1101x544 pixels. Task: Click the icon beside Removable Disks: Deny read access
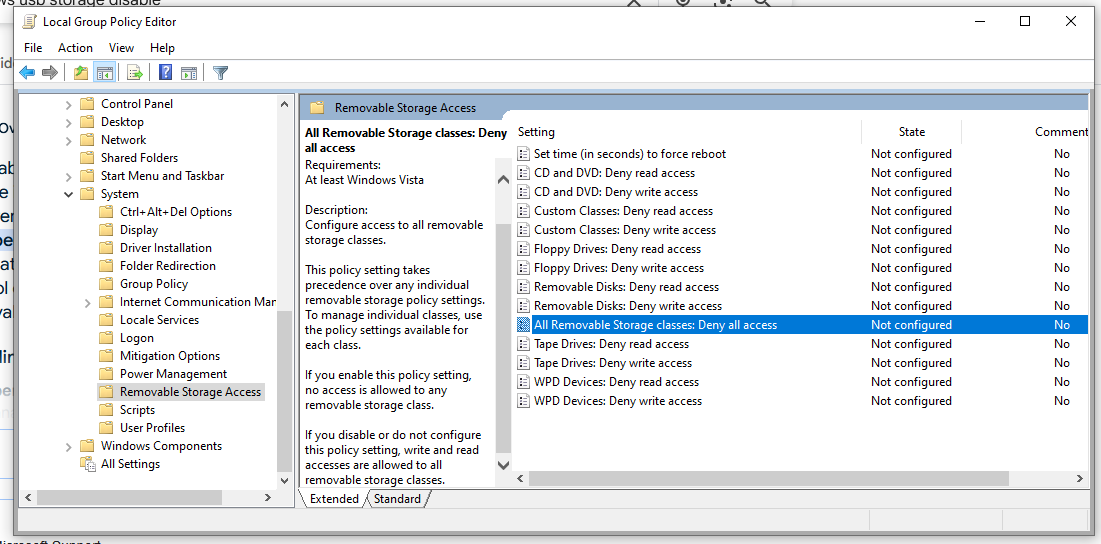point(523,286)
